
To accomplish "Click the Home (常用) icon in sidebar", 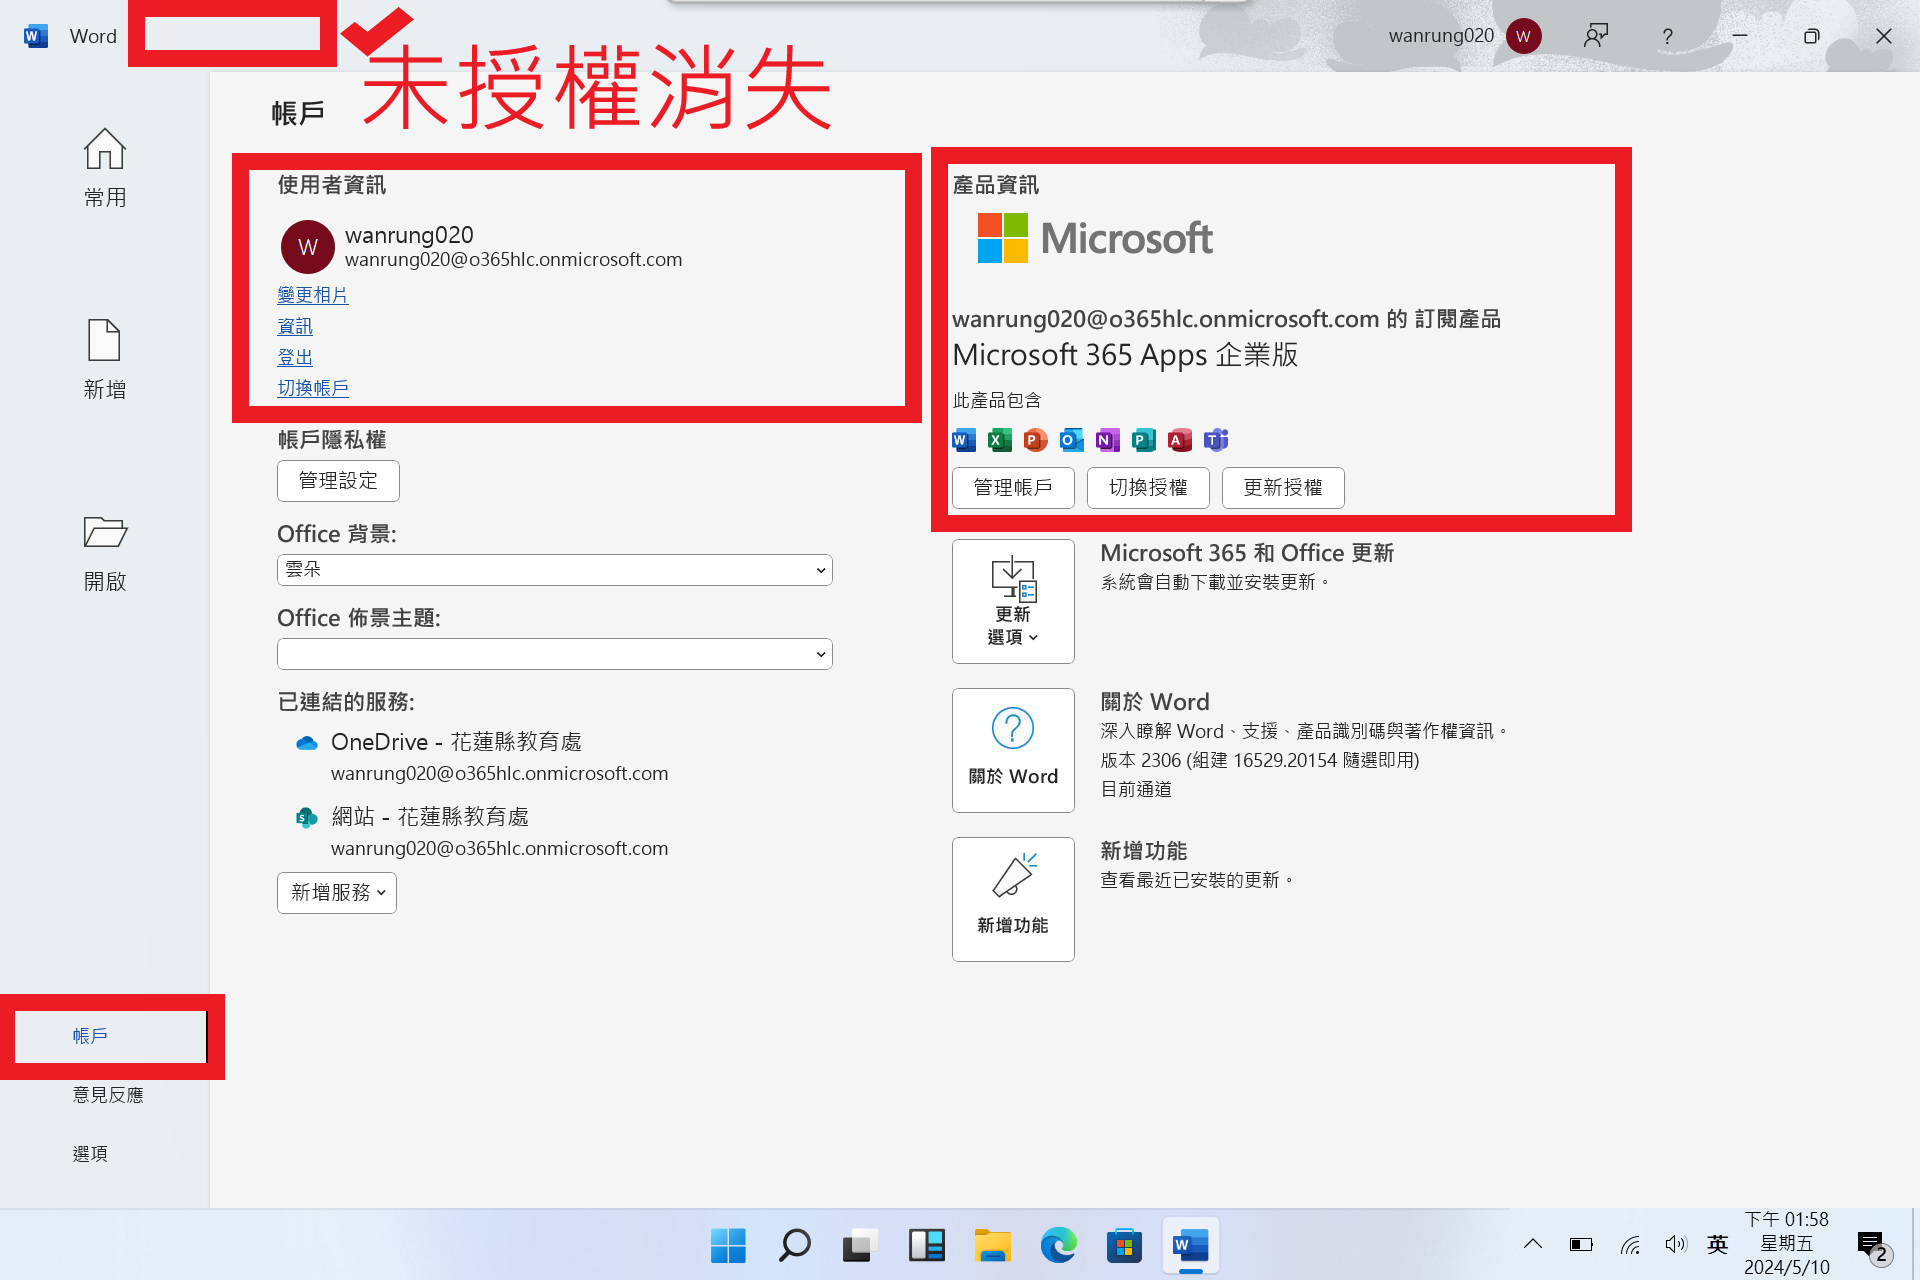I will [104, 150].
